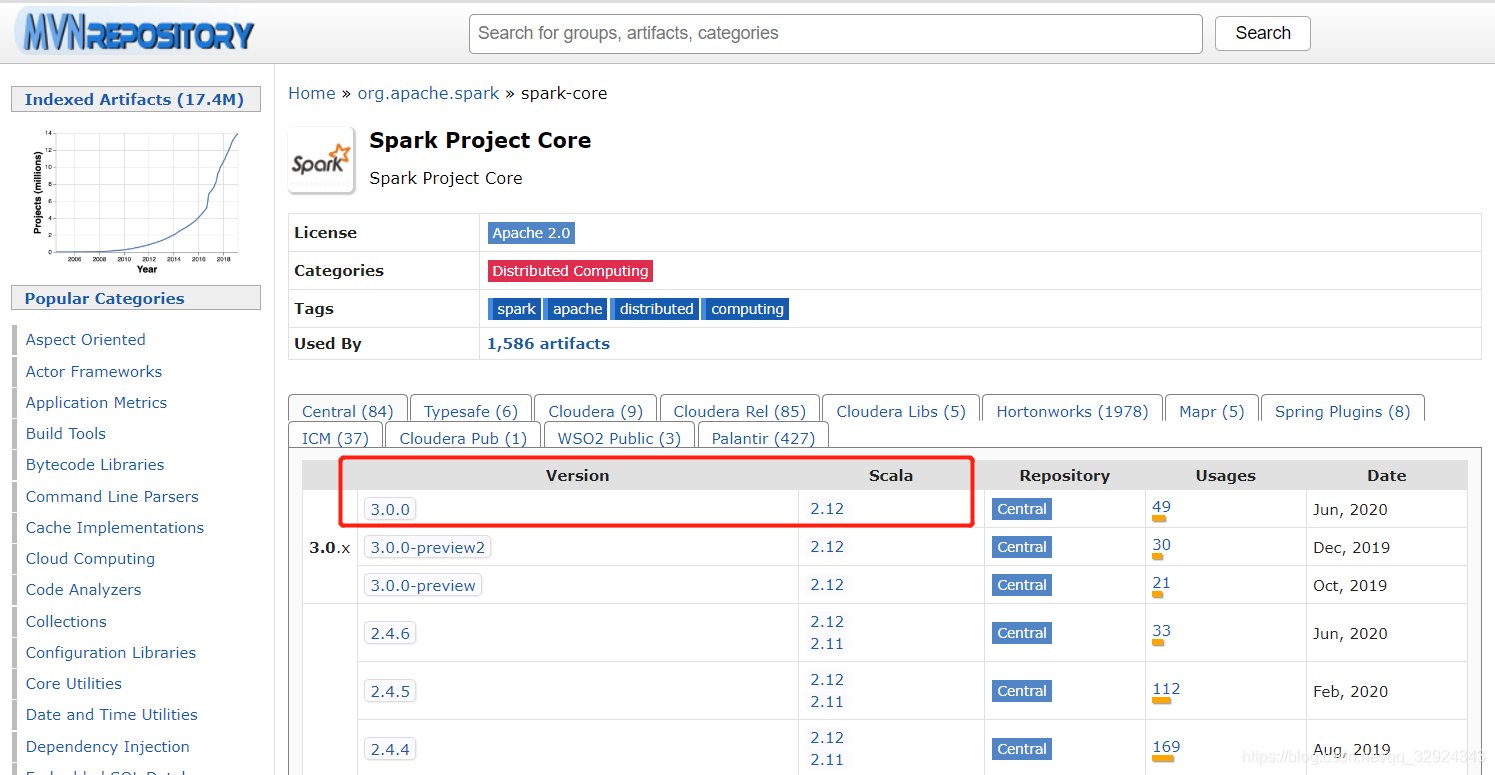Click the computing tag
The image size is (1495, 775).
coord(746,309)
